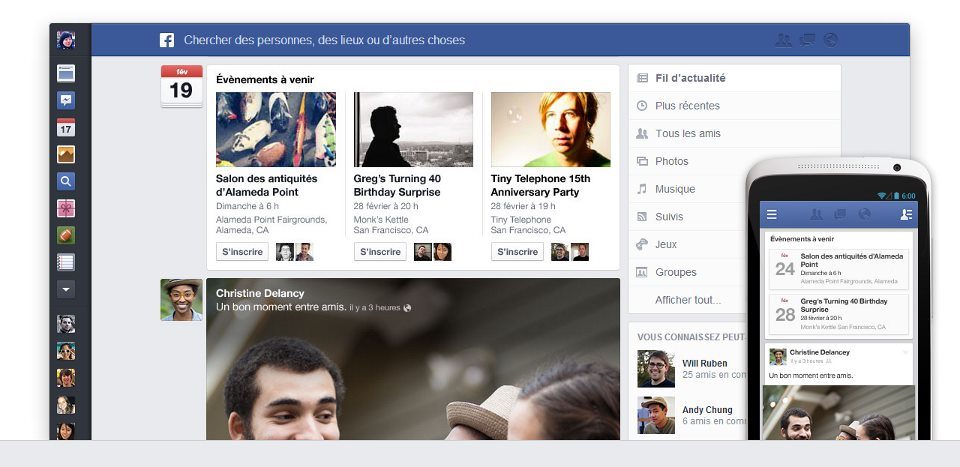This screenshot has width=960, height=467.
Task: Select the Plus récentes feed filter
Action: 687,106
